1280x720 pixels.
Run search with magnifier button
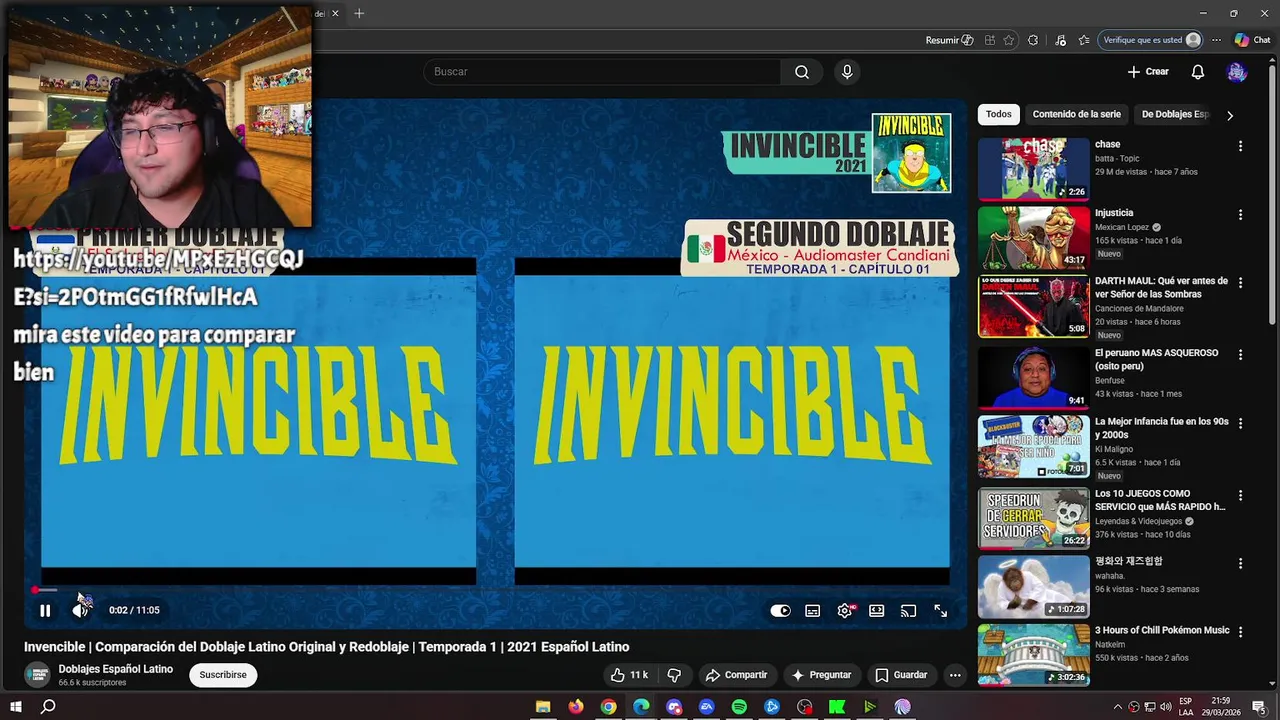tap(802, 72)
